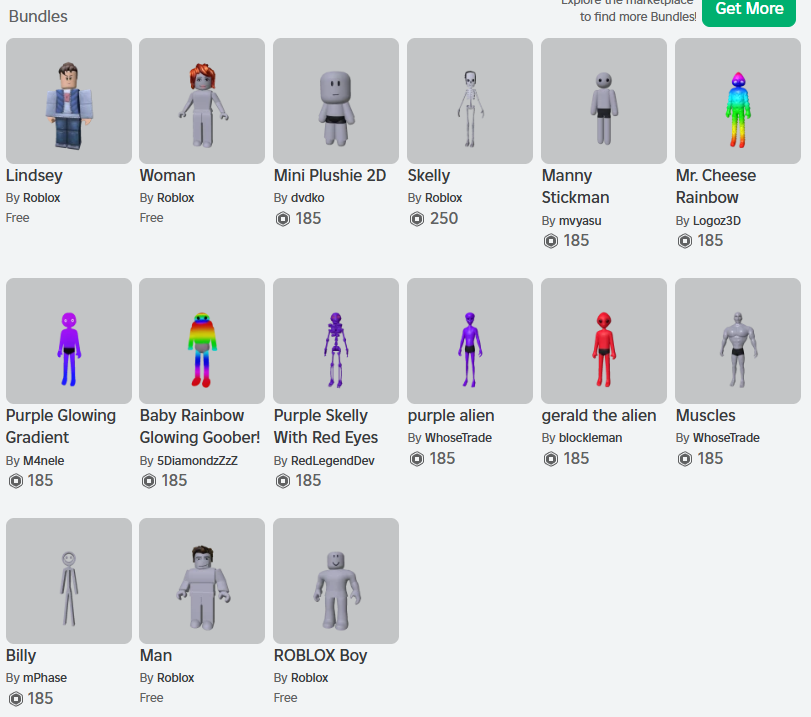The width and height of the screenshot is (811, 717).
Task: Open WhoseTrade under purple alien
Action: pyautogui.click(x=458, y=438)
